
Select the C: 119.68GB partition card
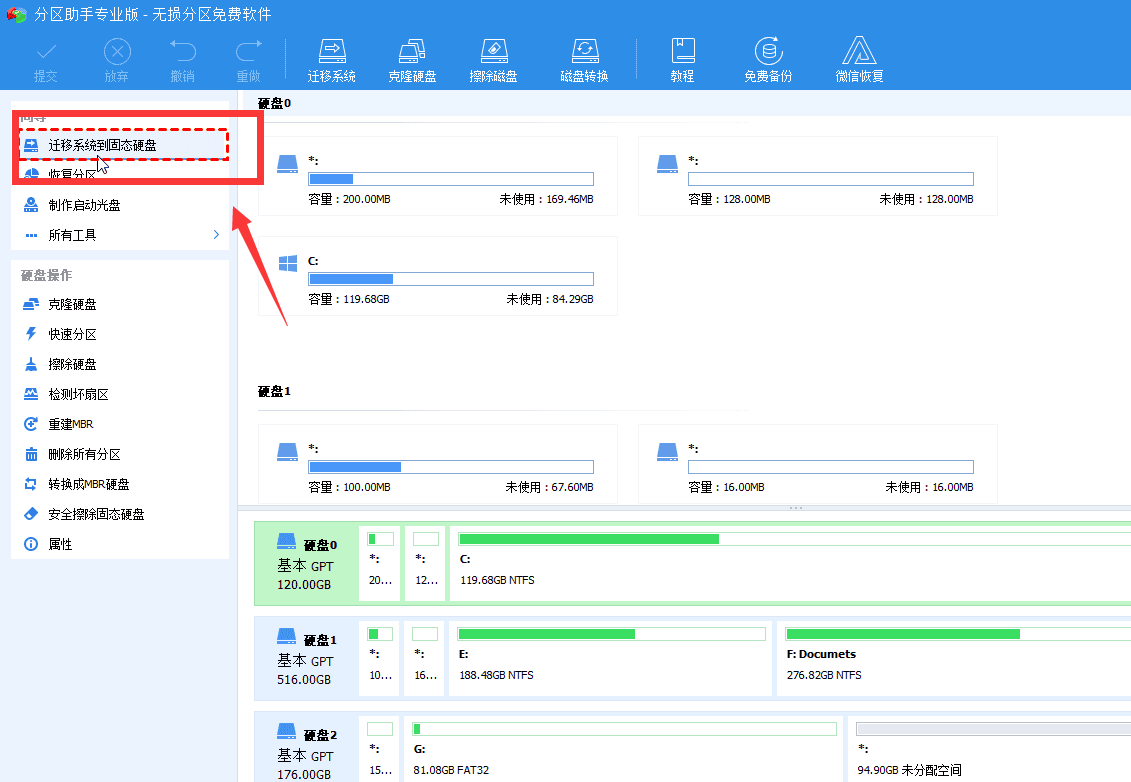coord(438,276)
